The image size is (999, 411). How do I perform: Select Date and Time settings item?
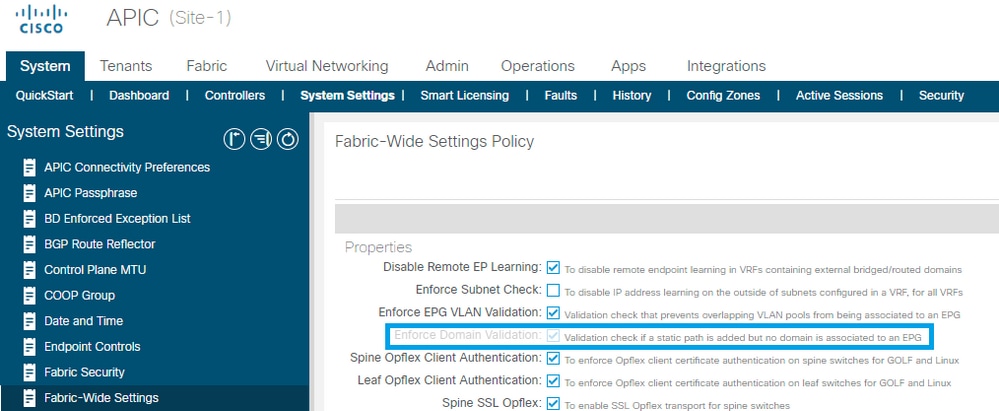(83, 321)
